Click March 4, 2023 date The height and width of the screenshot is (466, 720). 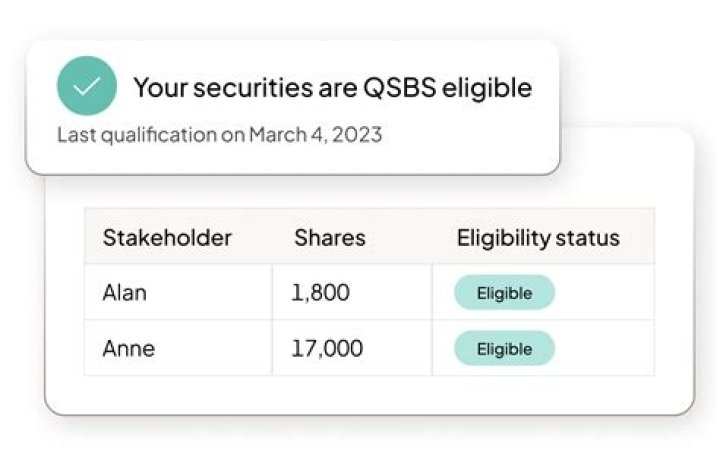315,134
